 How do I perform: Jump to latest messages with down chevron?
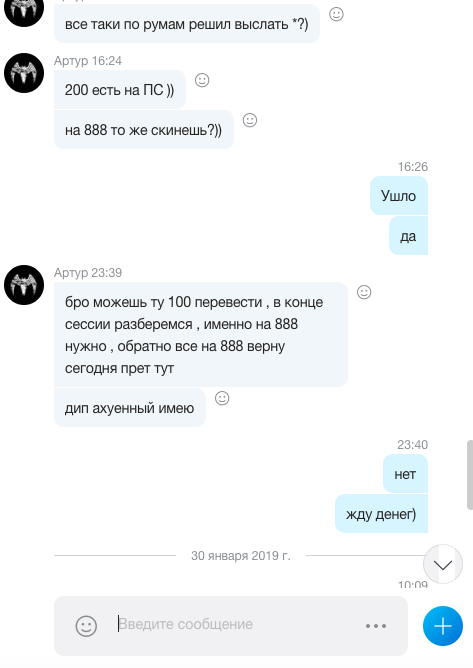pos(443,564)
